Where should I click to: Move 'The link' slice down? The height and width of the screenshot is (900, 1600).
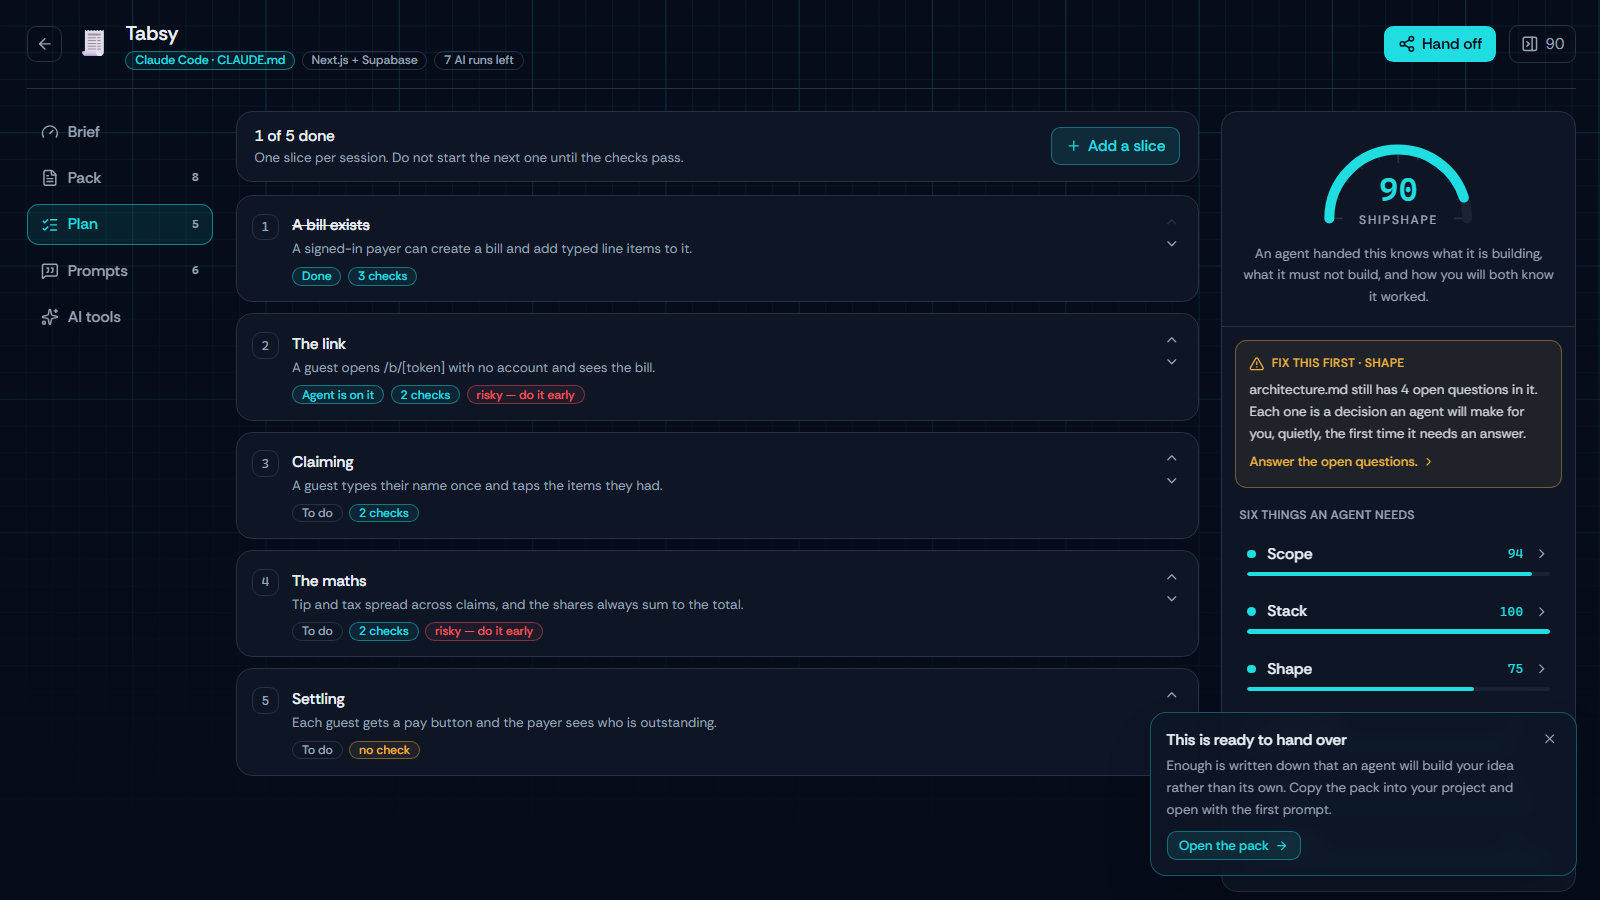(1171, 362)
